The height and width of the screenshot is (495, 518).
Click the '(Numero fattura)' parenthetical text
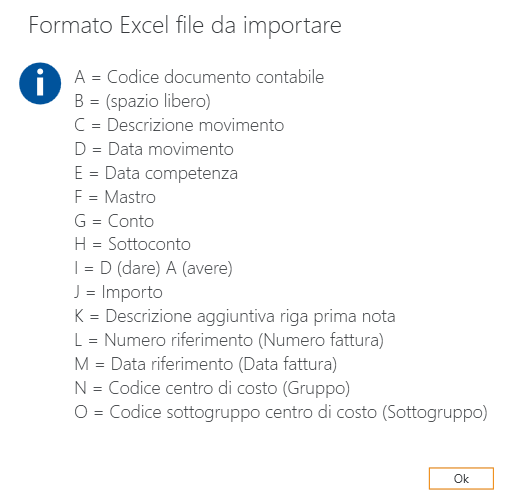coord(321,340)
